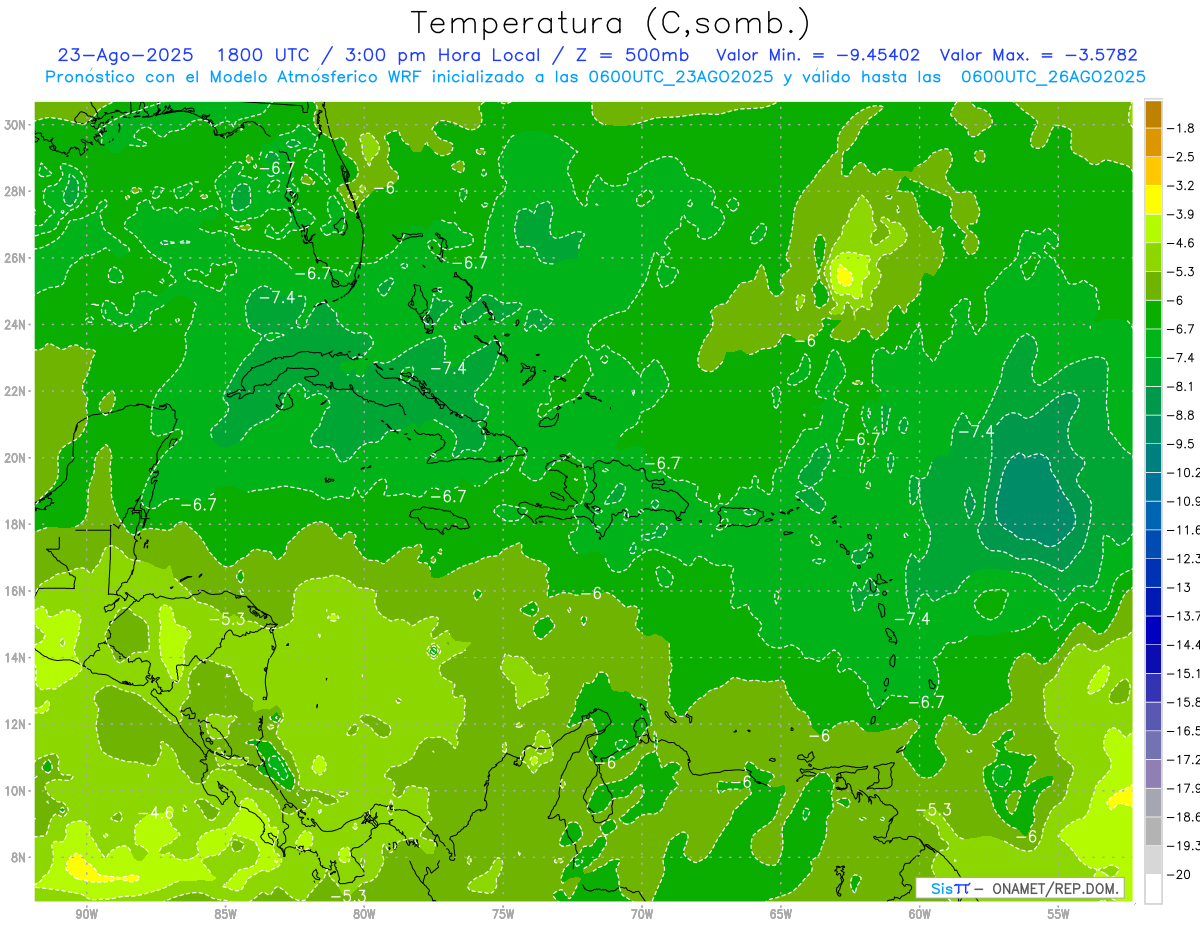The height and width of the screenshot is (927, 1200).
Task: Click the 90W longitude axis label
Action: tap(86, 914)
